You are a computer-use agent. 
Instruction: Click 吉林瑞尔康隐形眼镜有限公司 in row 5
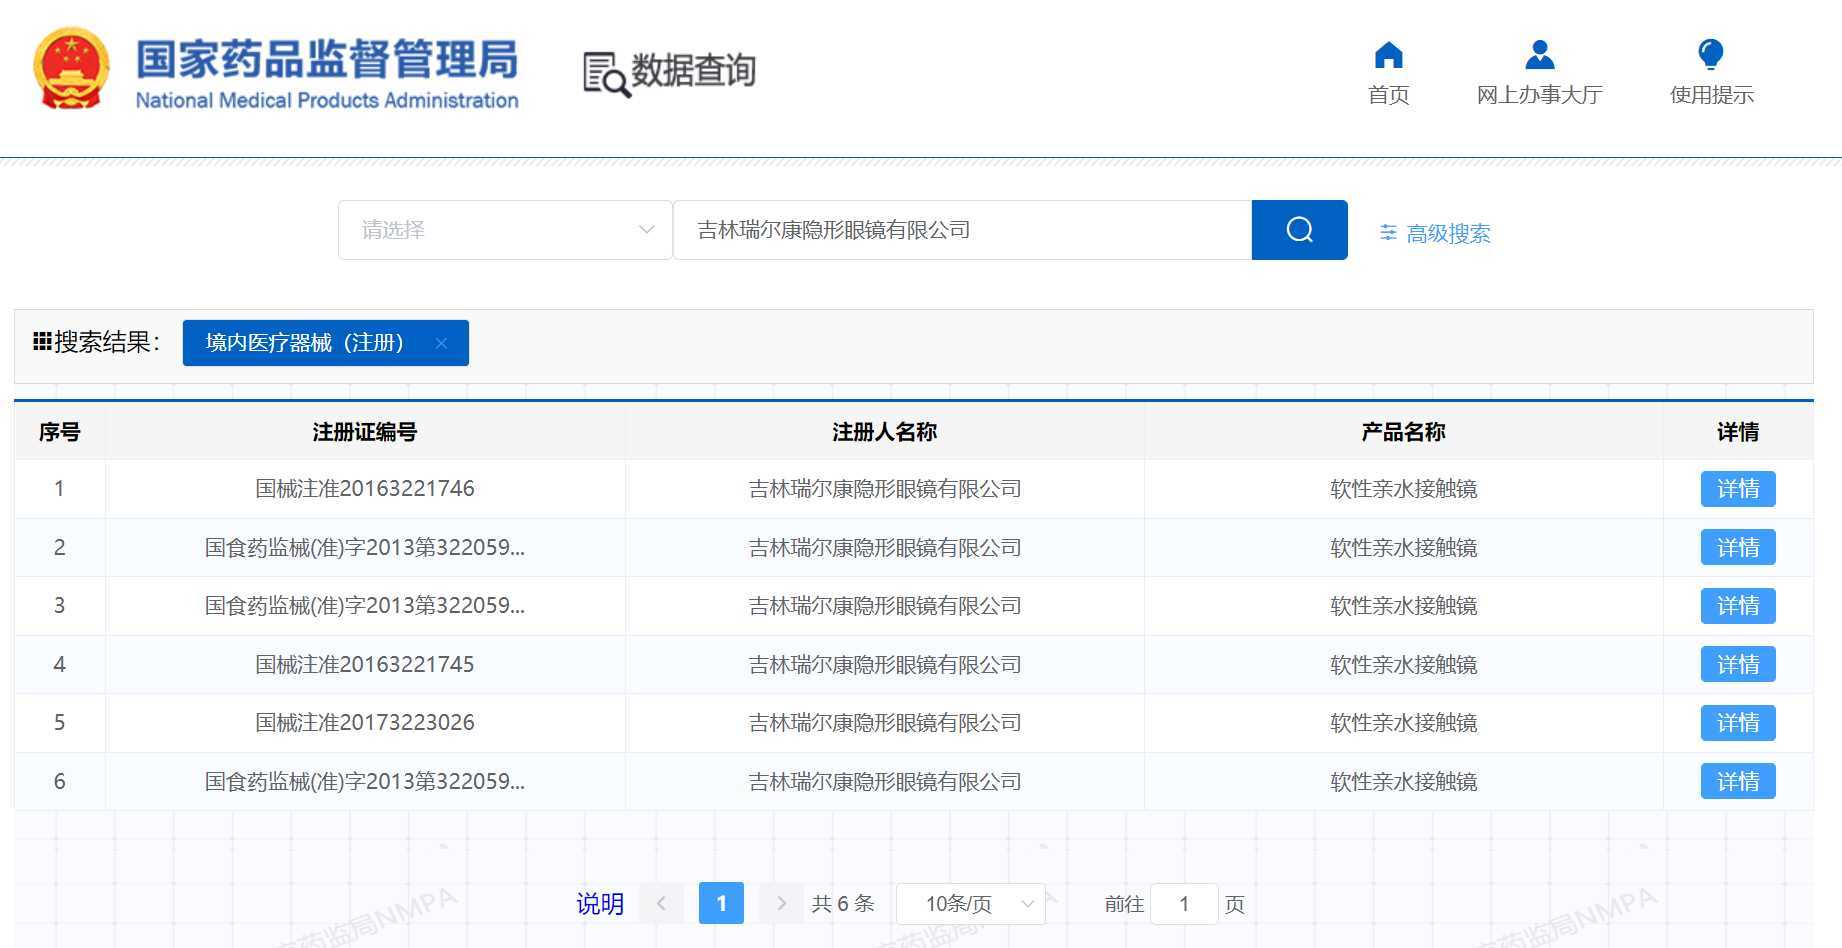tap(885, 723)
